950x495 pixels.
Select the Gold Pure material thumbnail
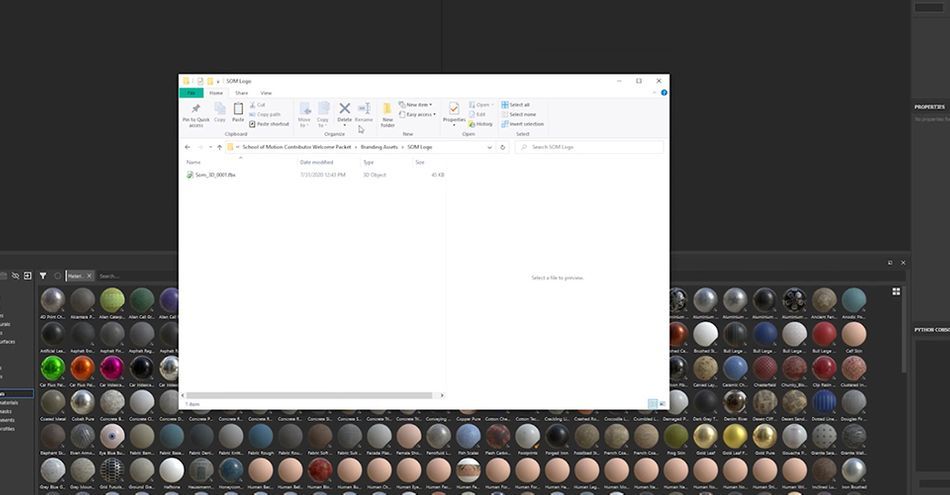[764, 439]
